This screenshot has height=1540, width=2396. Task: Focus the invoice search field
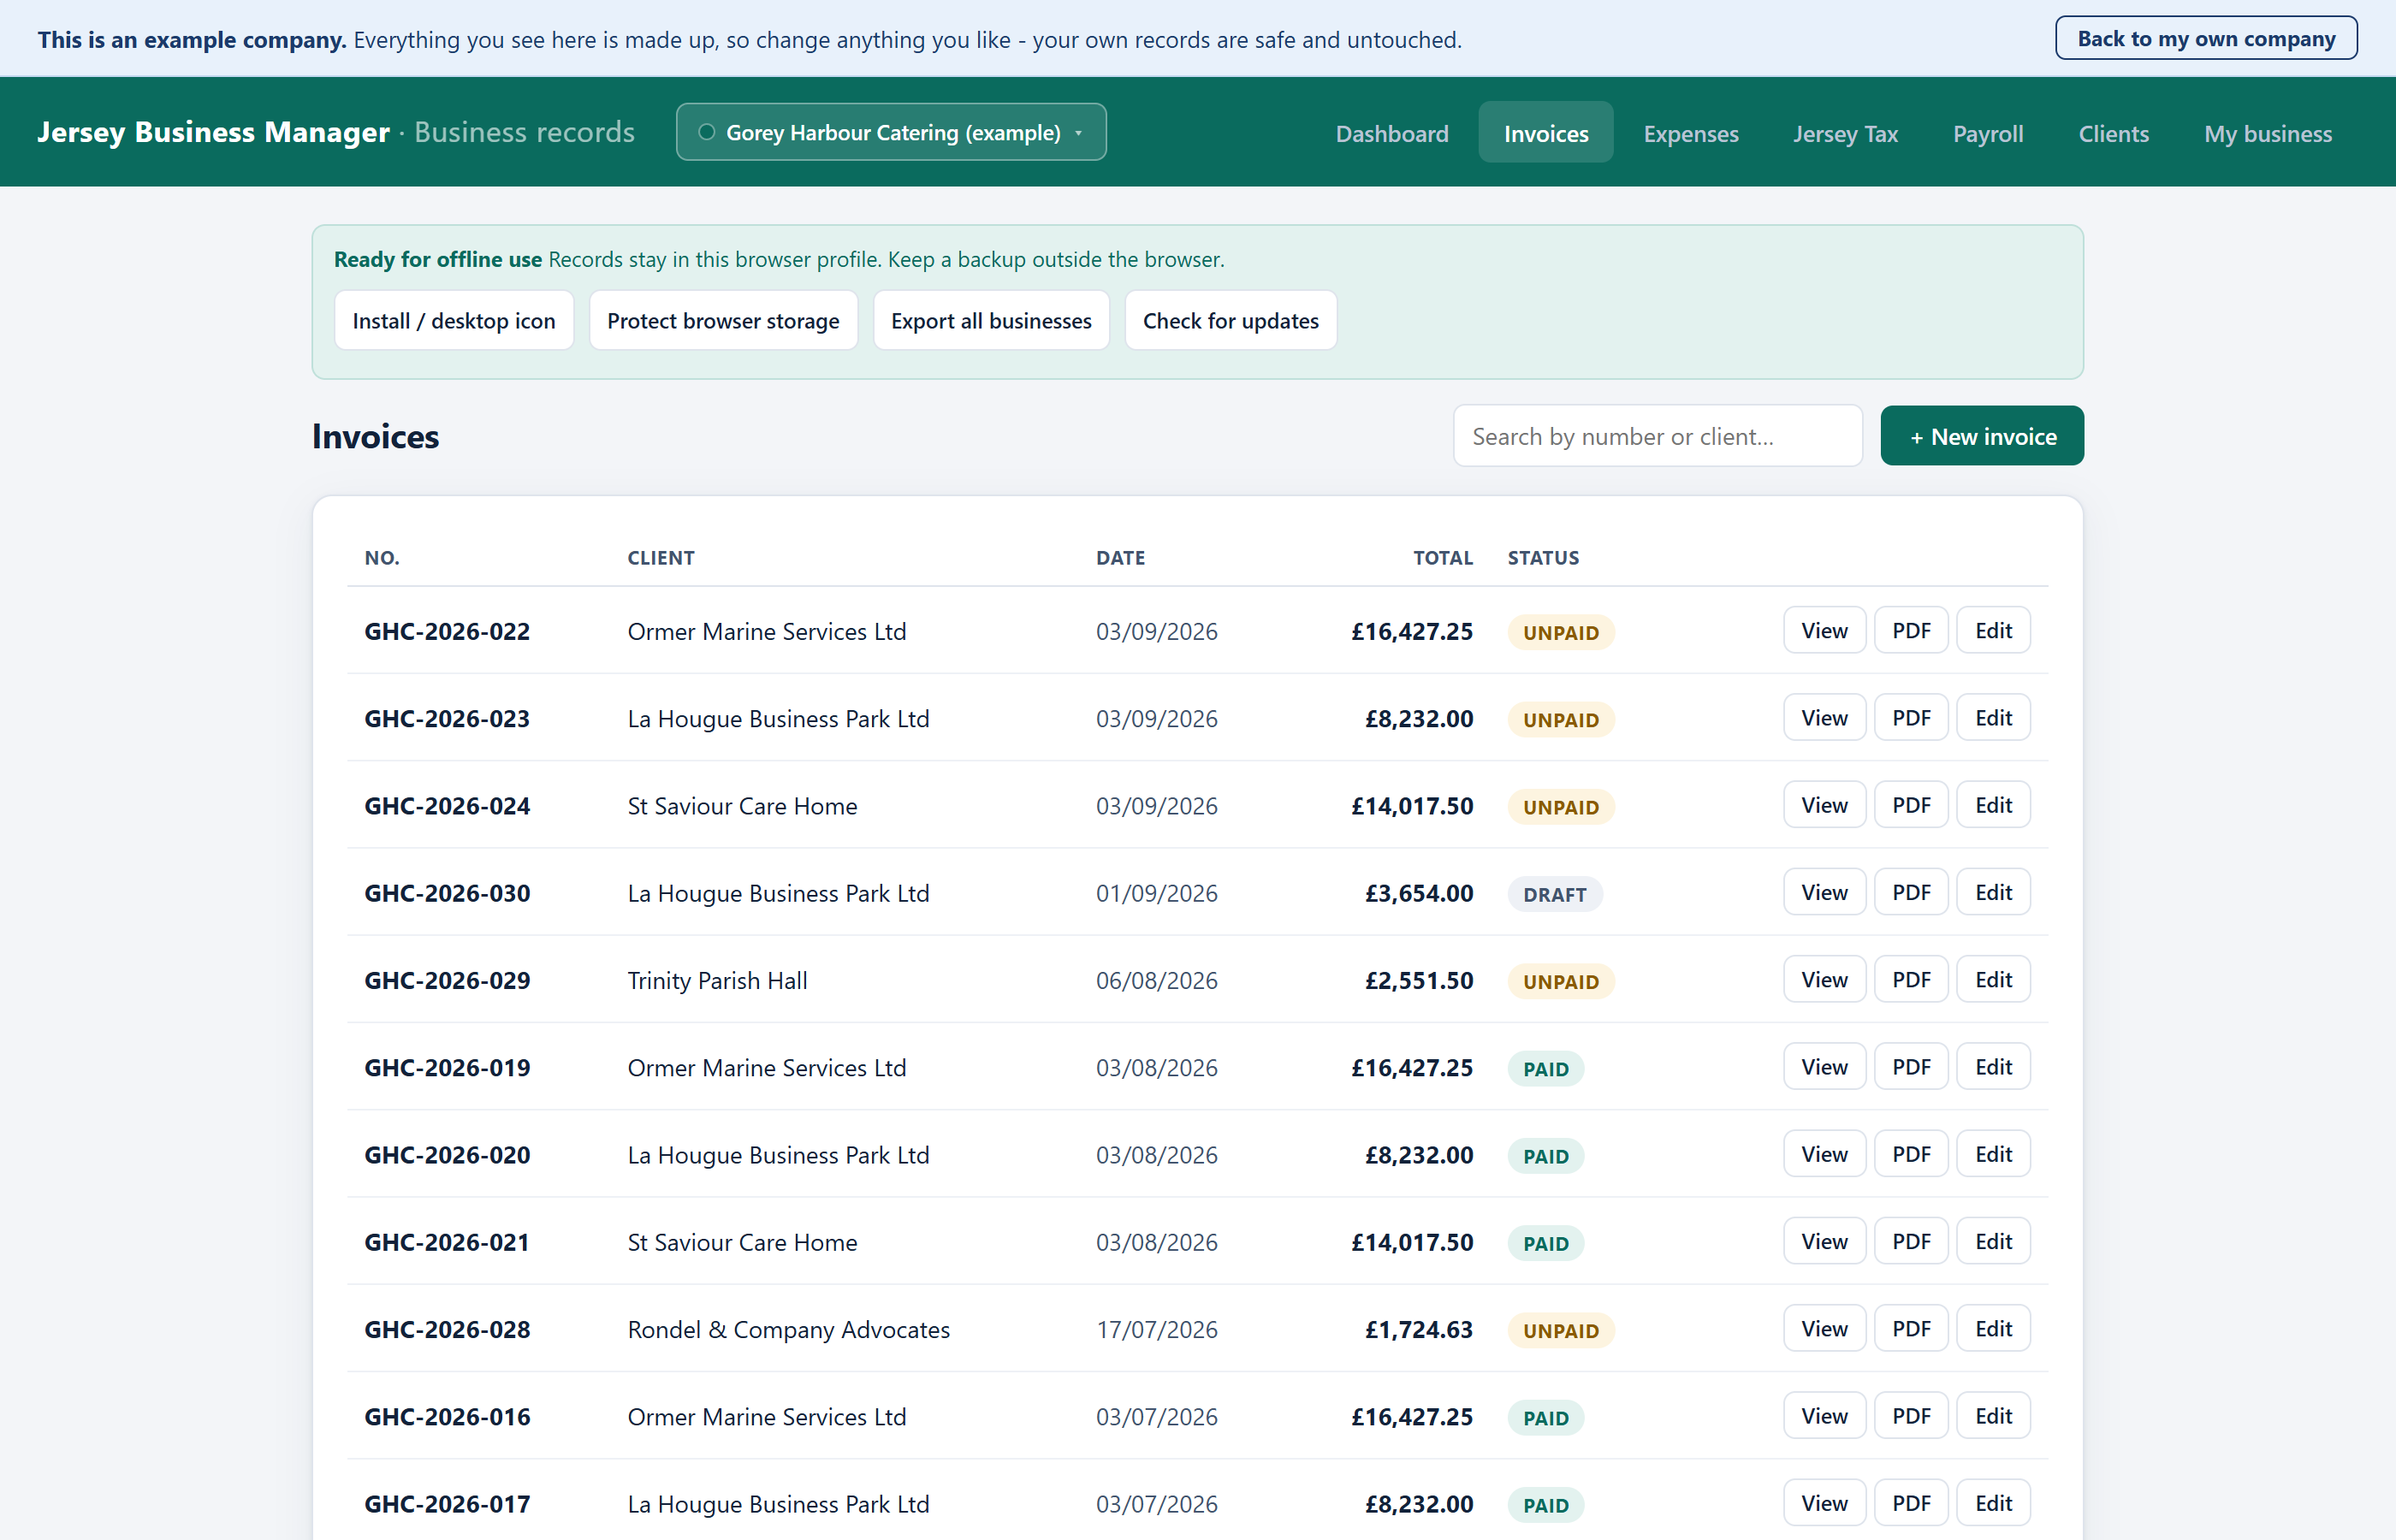1657,436
